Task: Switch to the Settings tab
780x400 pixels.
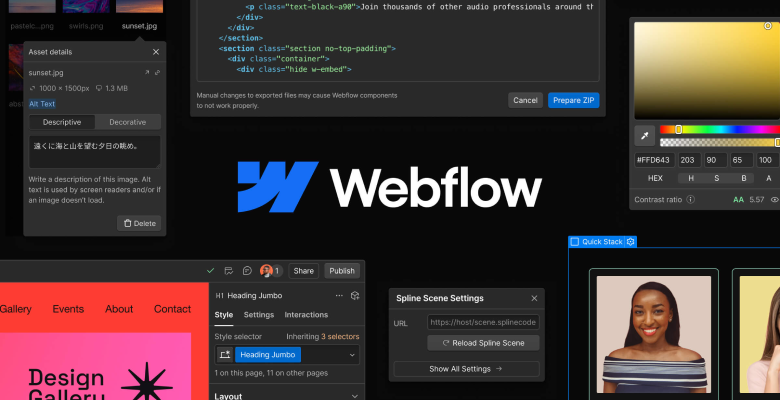Action: [259, 315]
